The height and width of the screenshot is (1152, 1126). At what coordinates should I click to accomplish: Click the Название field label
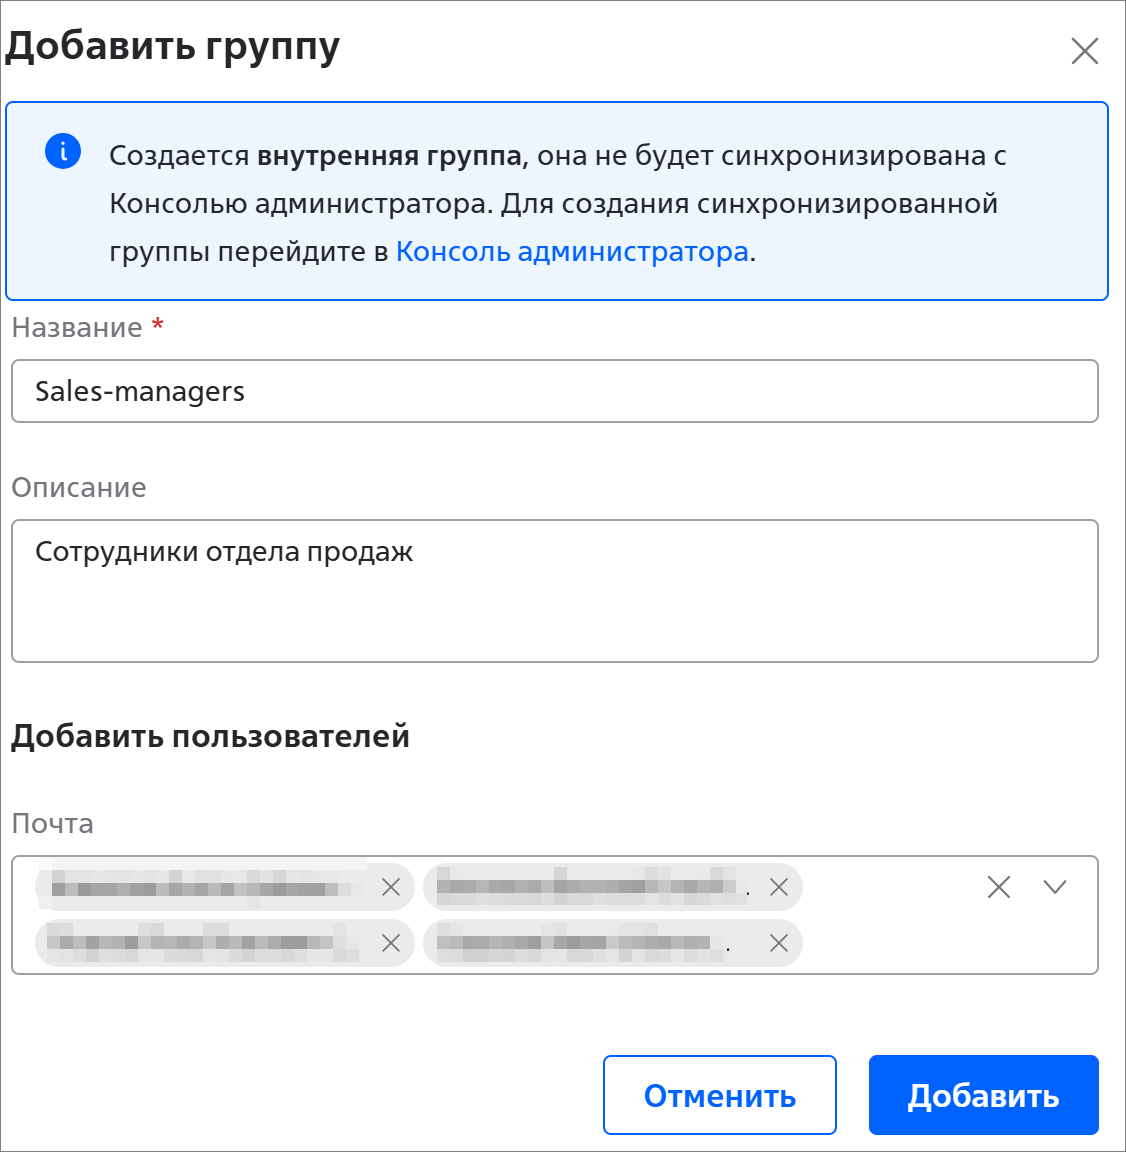click(x=77, y=328)
